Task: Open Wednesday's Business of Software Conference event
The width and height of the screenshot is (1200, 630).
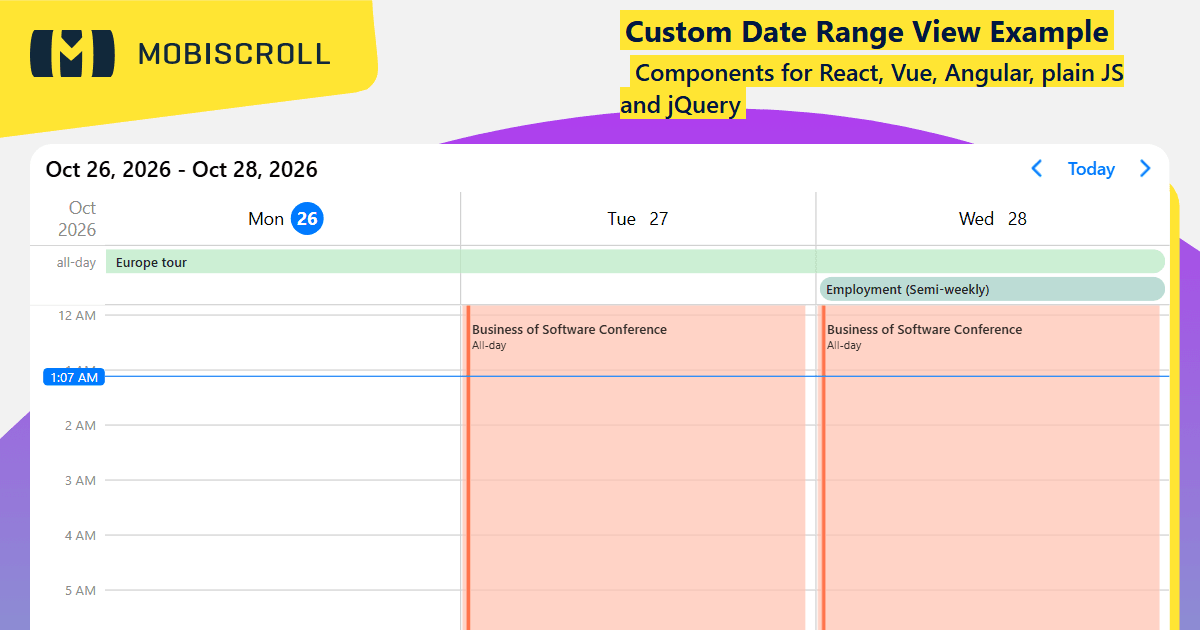Action: coord(990,467)
